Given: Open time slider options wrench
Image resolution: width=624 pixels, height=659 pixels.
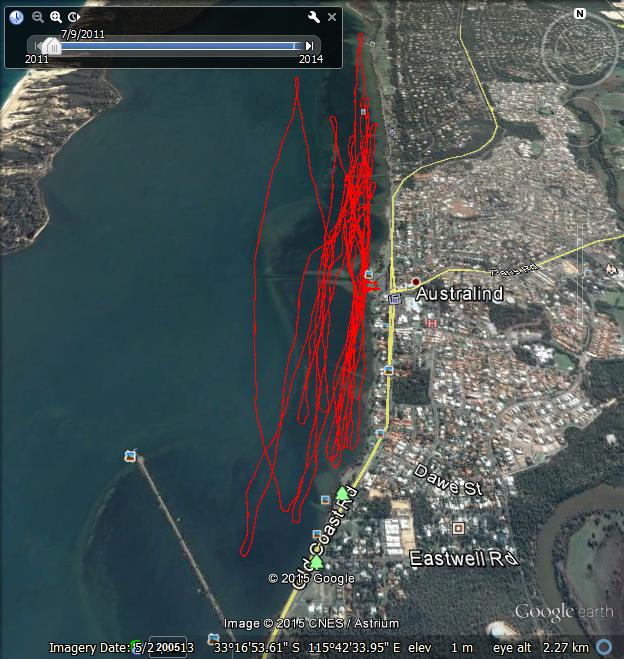Looking at the screenshot, I should pos(313,17).
